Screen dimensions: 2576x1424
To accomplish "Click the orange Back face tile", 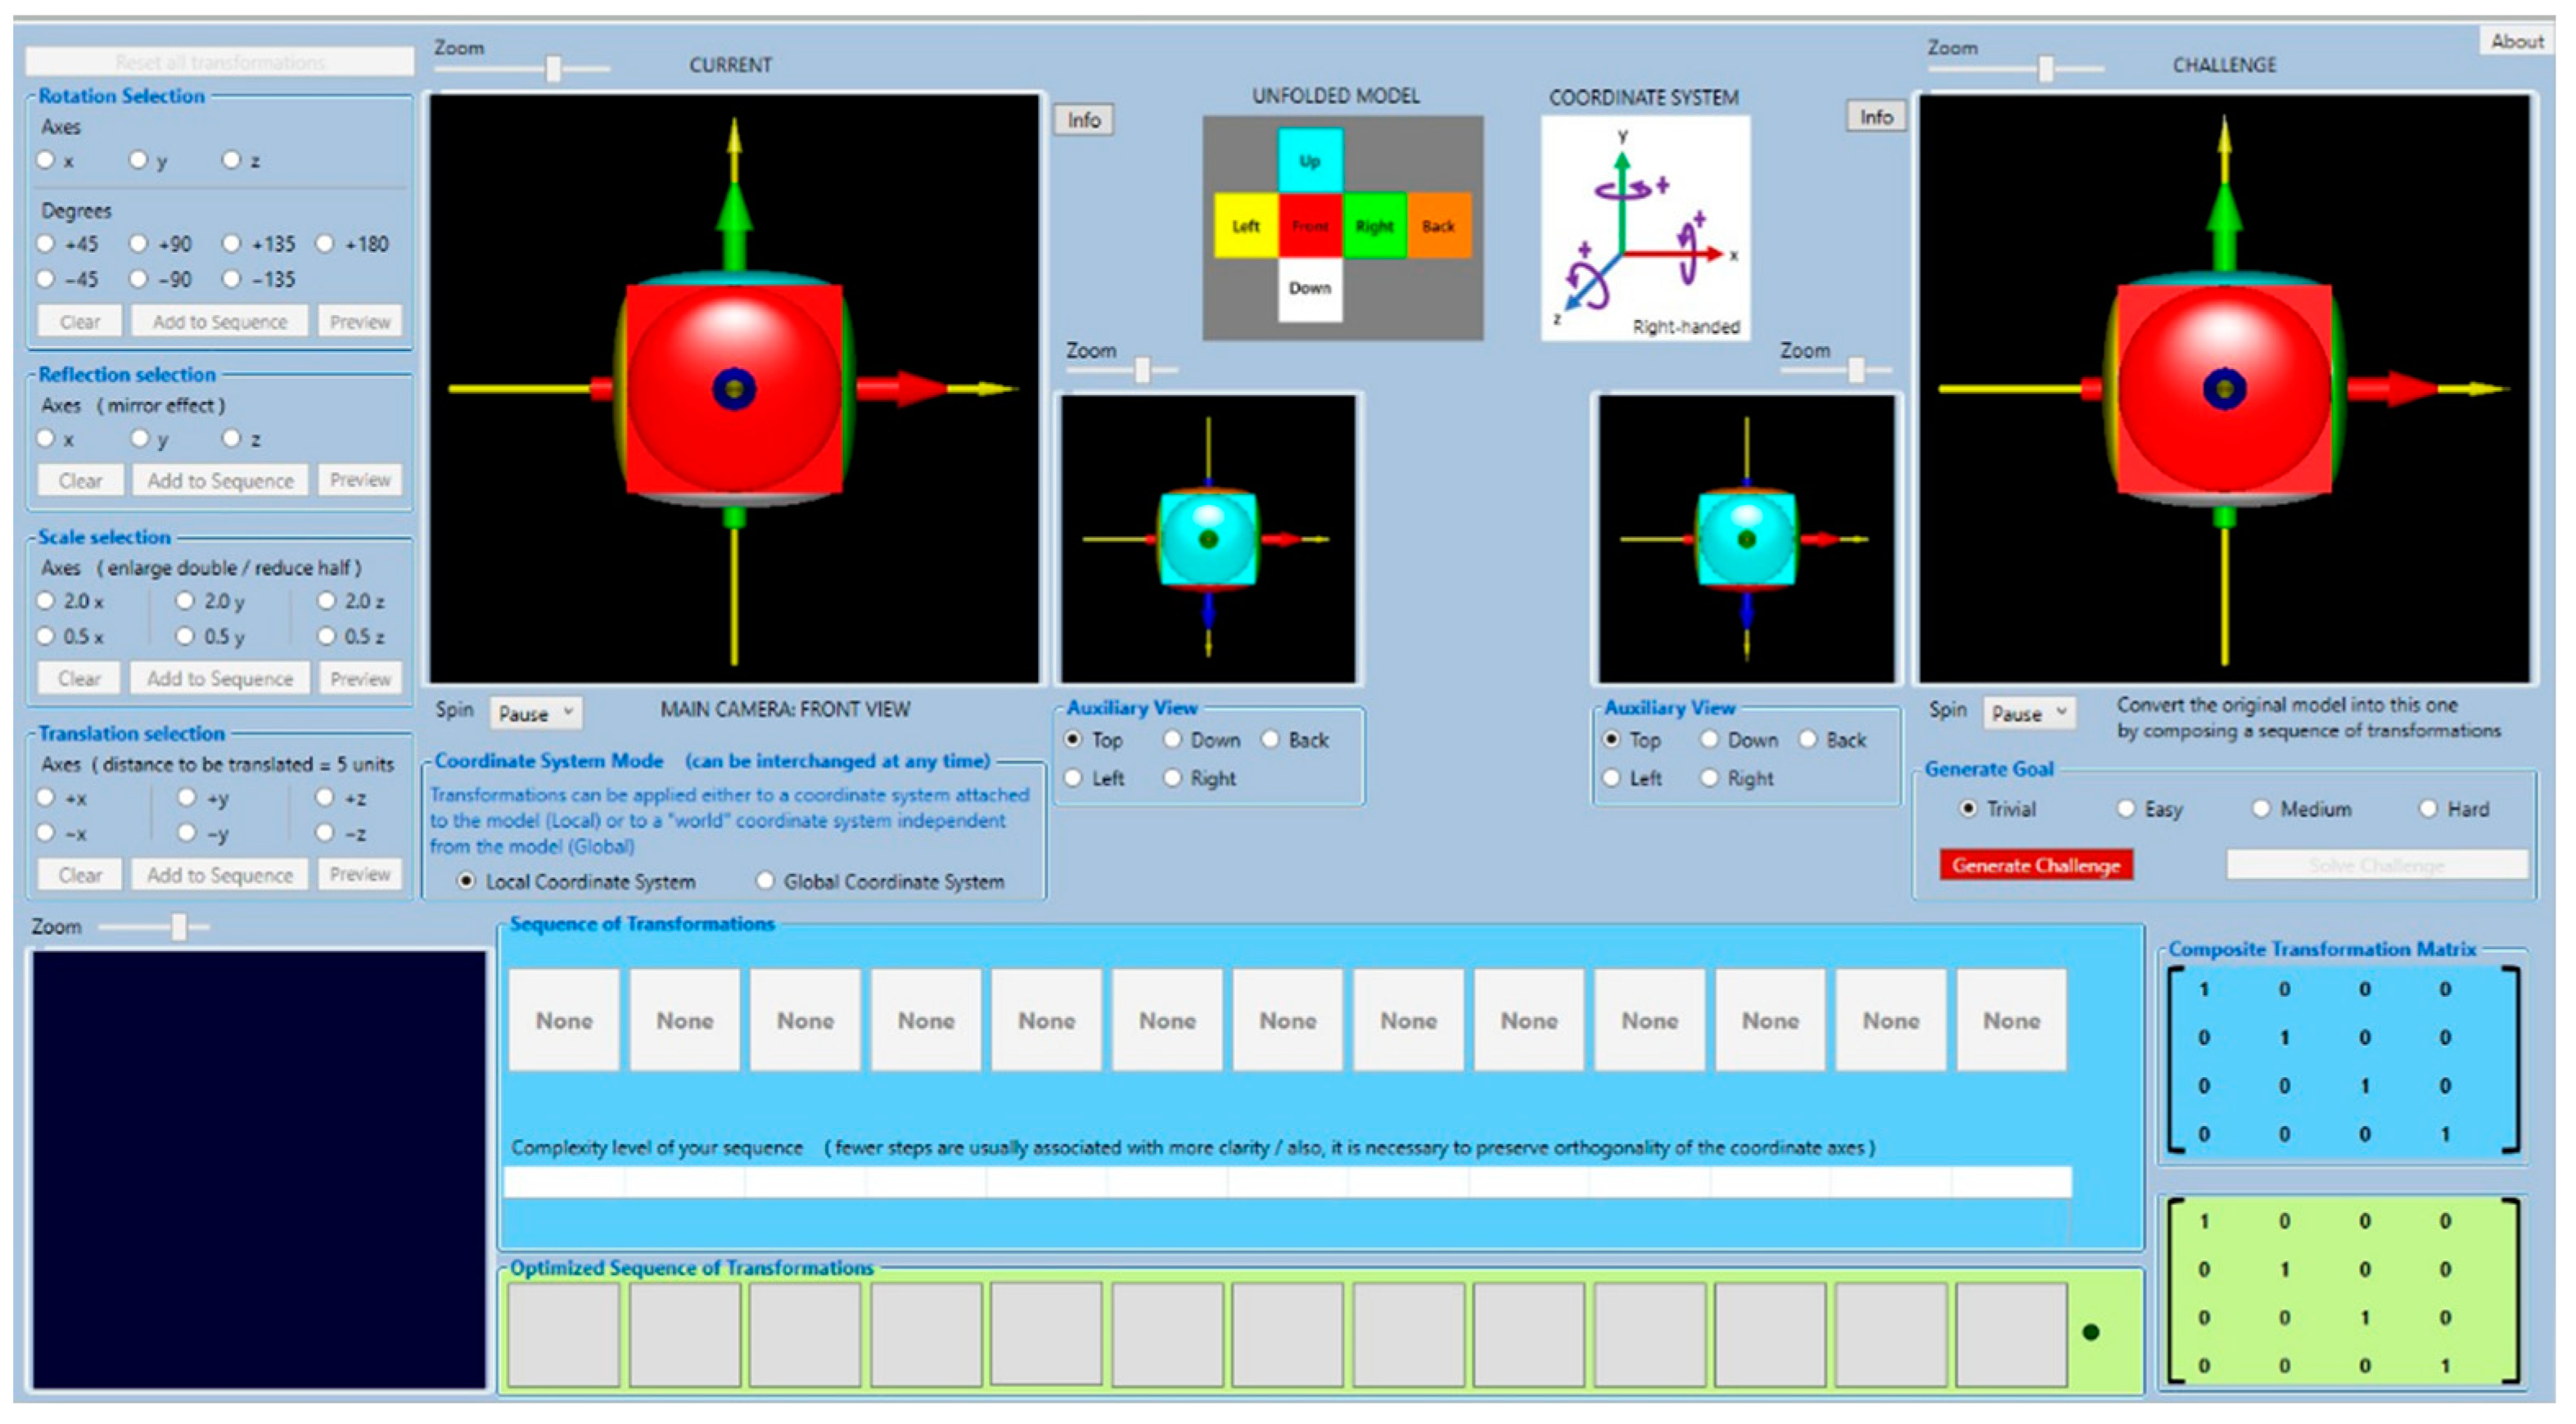I will point(1438,226).
